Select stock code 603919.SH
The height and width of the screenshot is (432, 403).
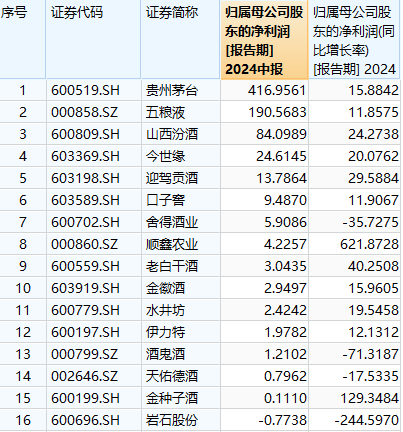point(85,288)
